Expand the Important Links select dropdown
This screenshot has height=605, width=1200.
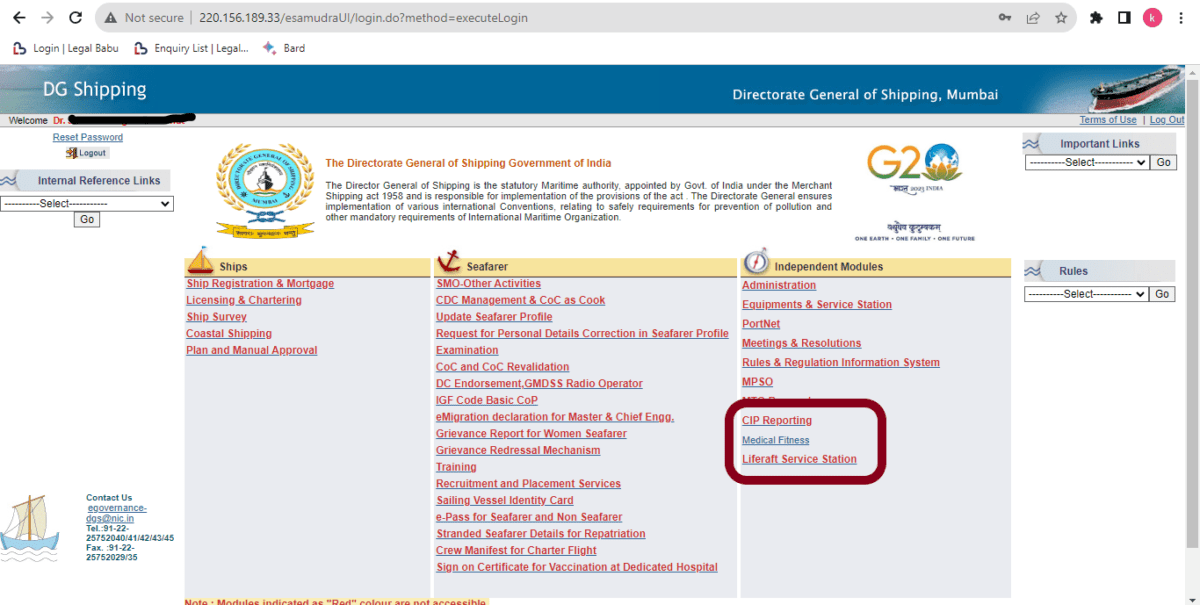click(x=1086, y=162)
